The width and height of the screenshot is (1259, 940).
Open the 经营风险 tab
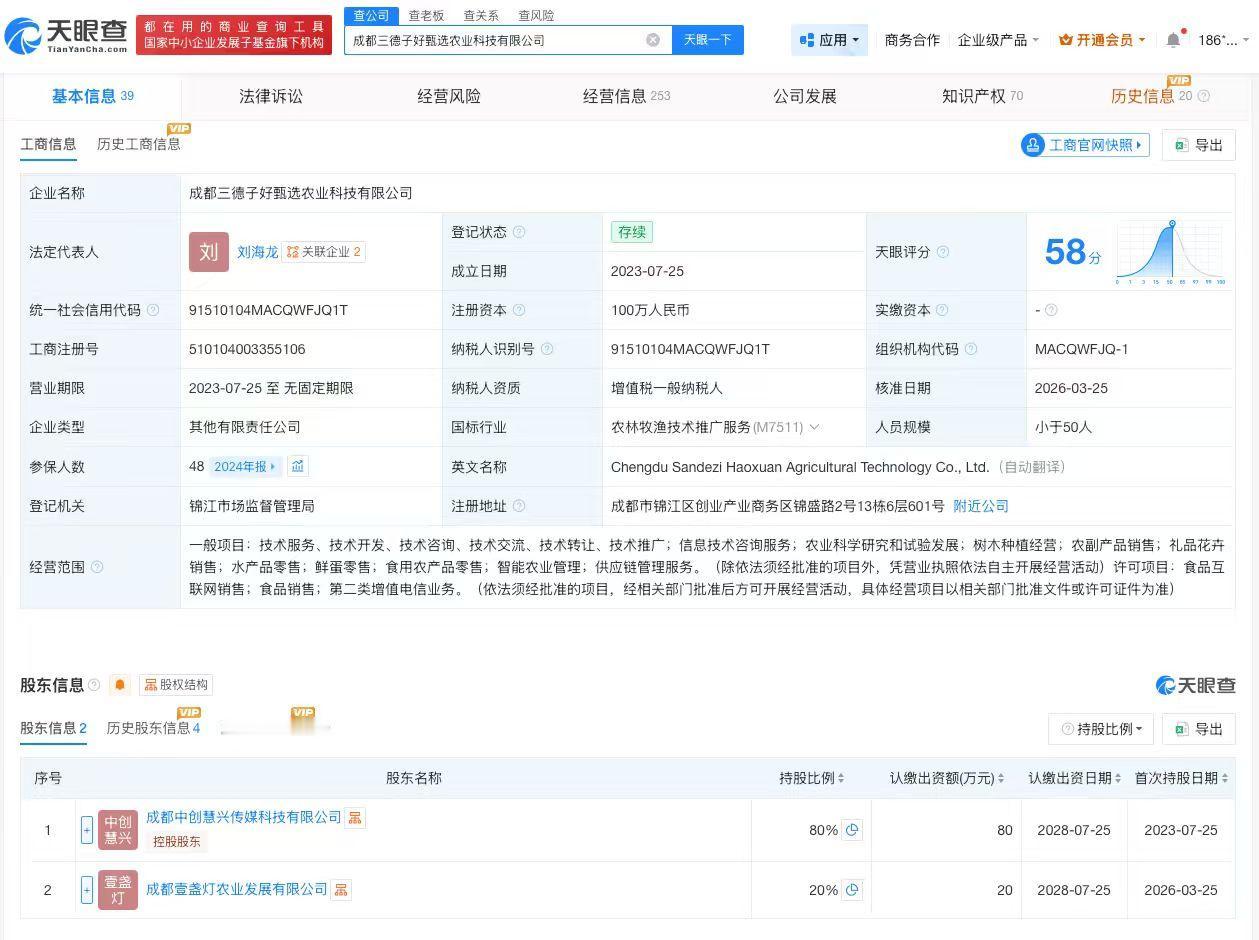[449, 97]
